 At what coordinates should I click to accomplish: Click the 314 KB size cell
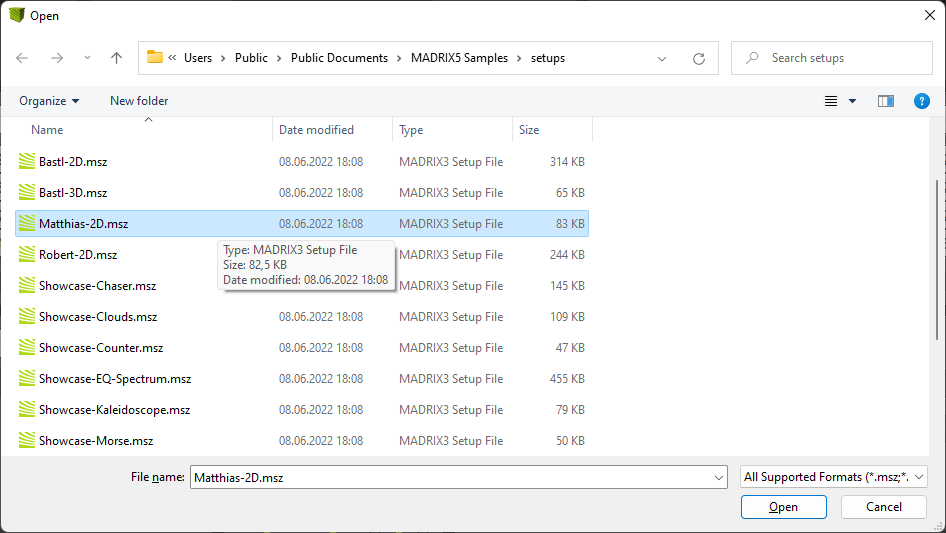tap(567, 162)
